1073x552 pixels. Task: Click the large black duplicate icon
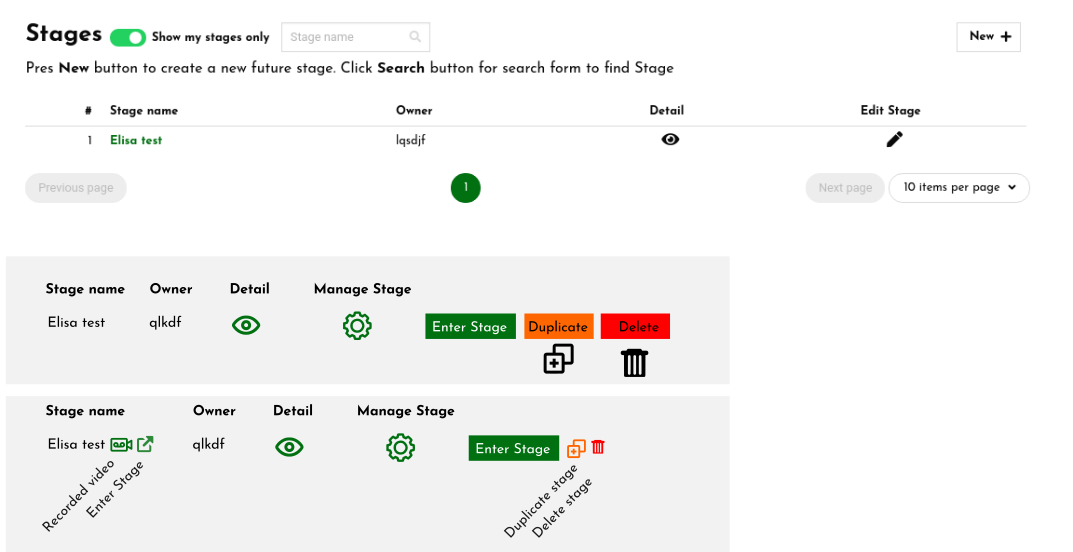[558, 359]
